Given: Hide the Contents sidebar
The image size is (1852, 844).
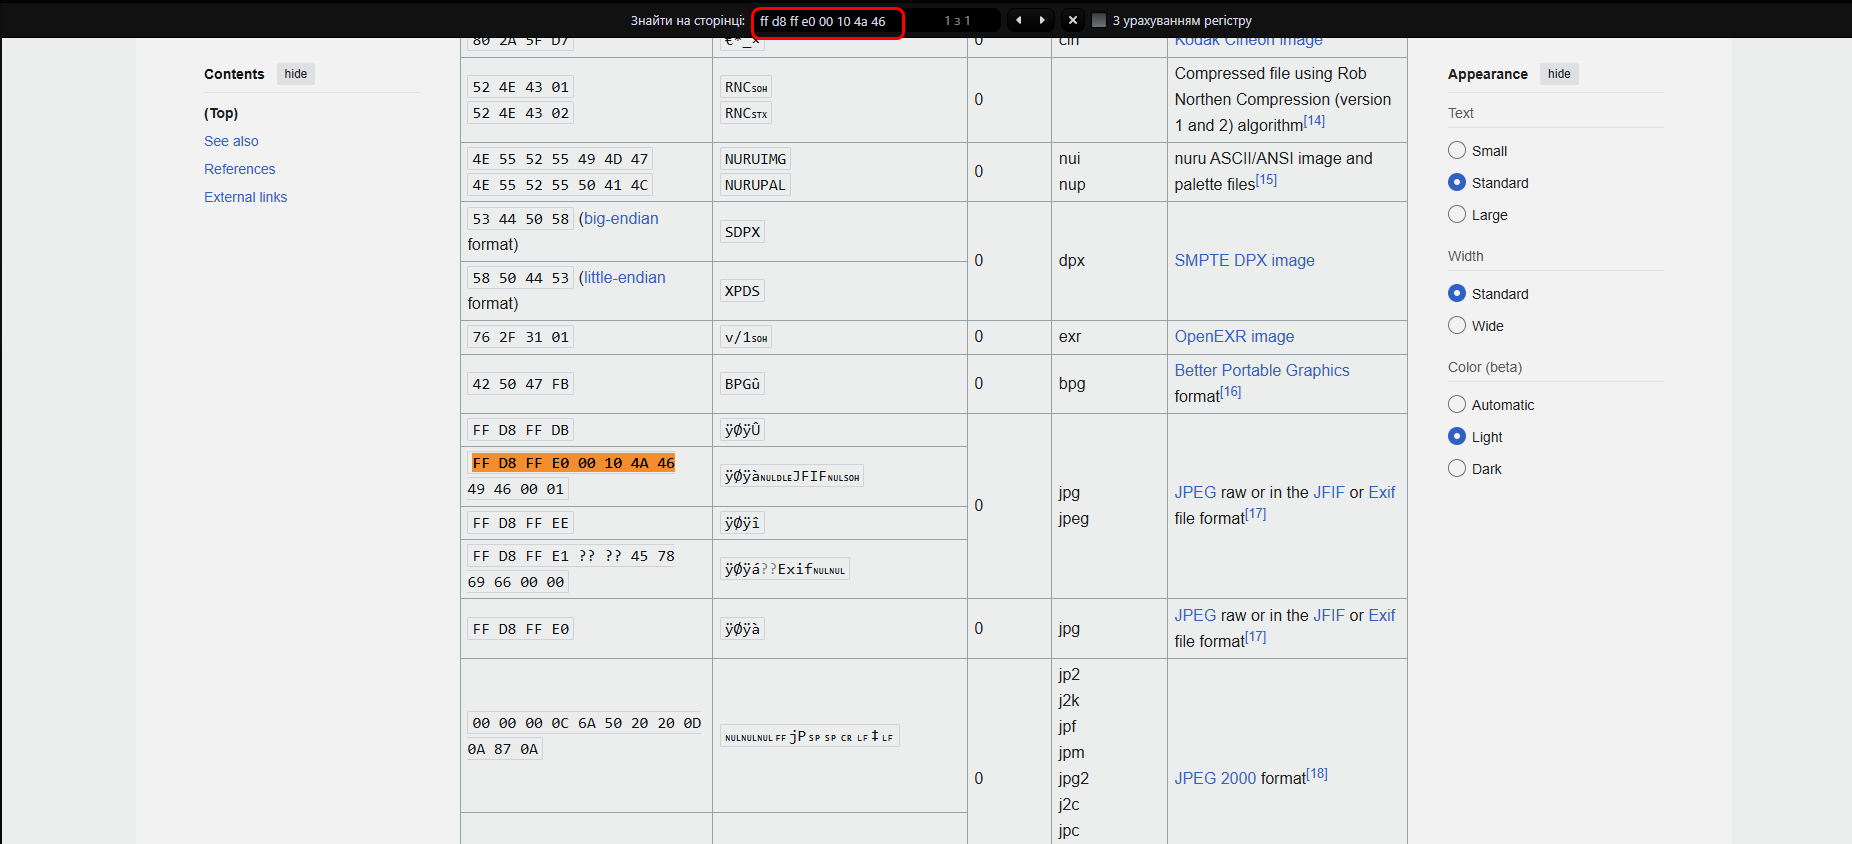Looking at the screenshot, I should pos(295,74).
